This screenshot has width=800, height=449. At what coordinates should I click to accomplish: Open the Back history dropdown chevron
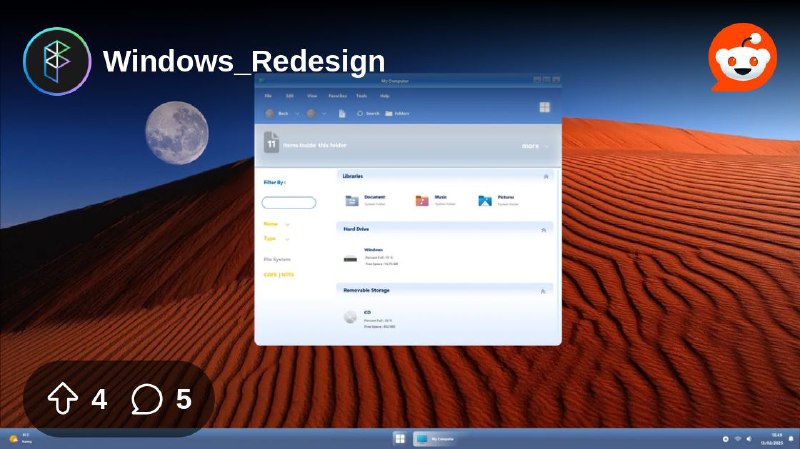[x=297, y=114]
